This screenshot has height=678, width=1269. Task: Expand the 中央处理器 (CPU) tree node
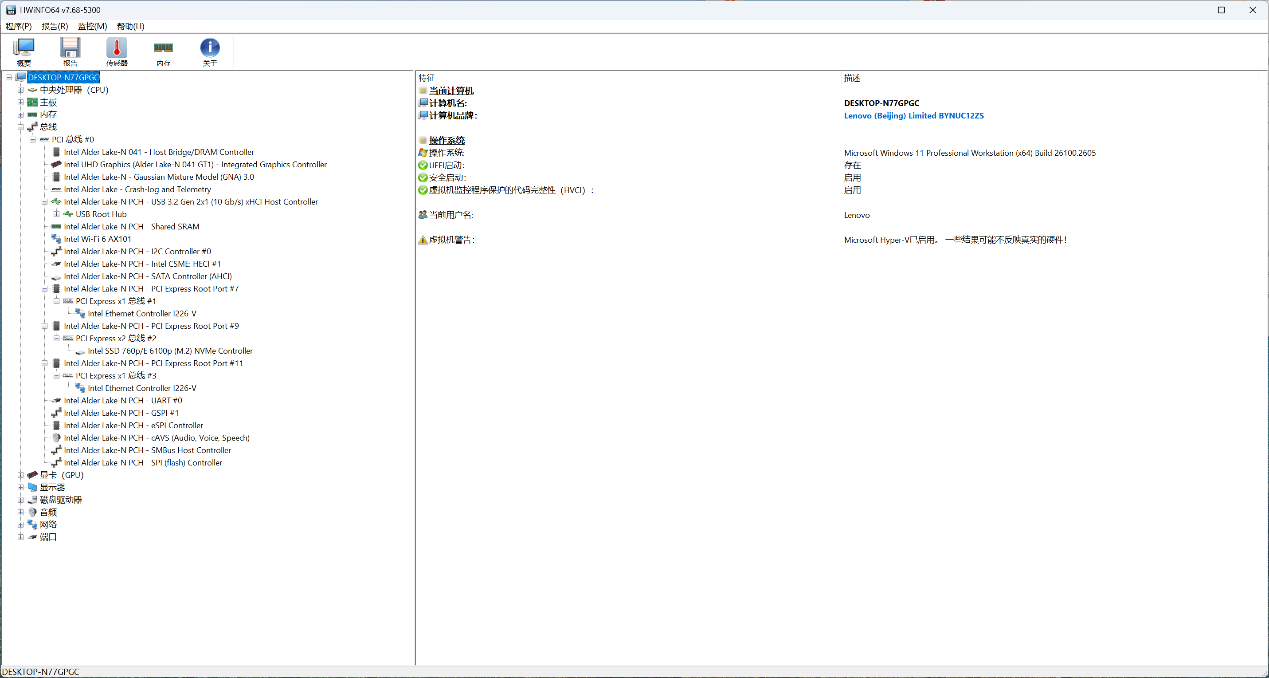click(x=20, y=90)
